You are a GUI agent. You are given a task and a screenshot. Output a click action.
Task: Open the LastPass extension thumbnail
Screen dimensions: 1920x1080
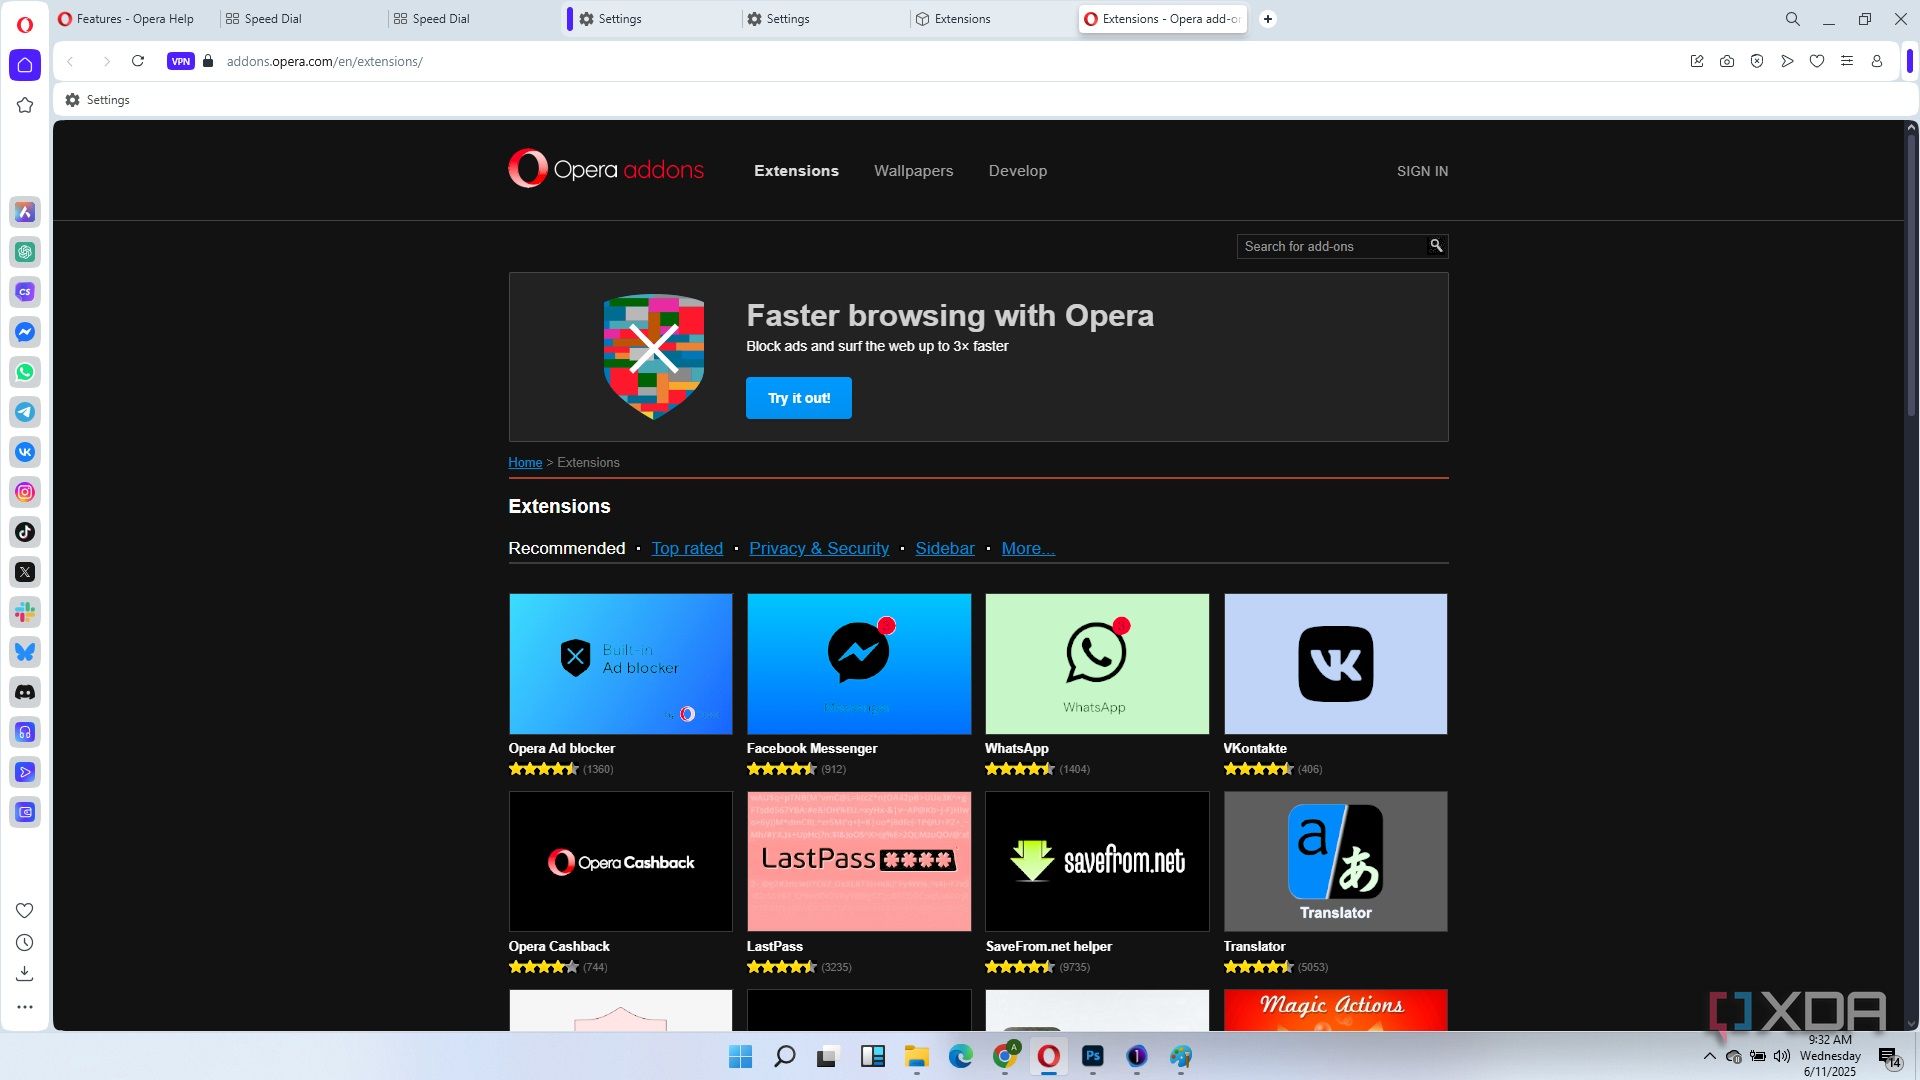[x=859, y=861]
